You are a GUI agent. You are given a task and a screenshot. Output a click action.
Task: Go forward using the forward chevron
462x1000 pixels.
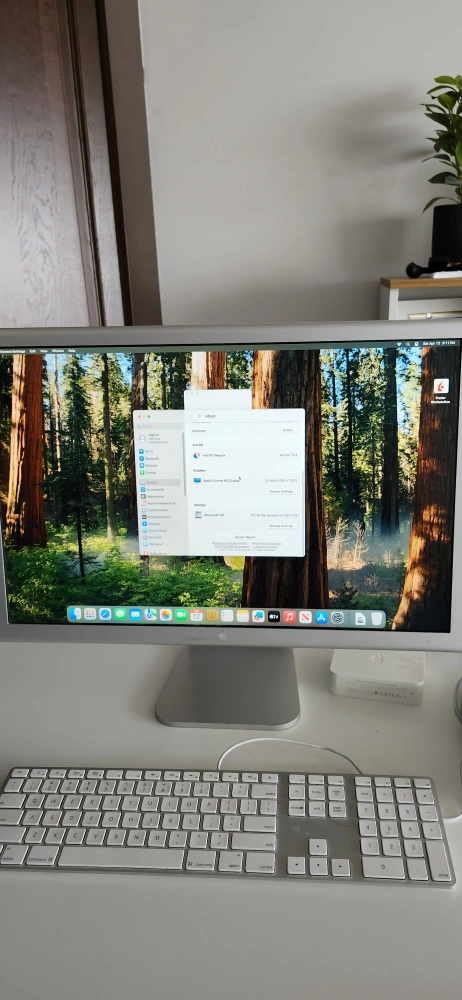pos(200,416)
